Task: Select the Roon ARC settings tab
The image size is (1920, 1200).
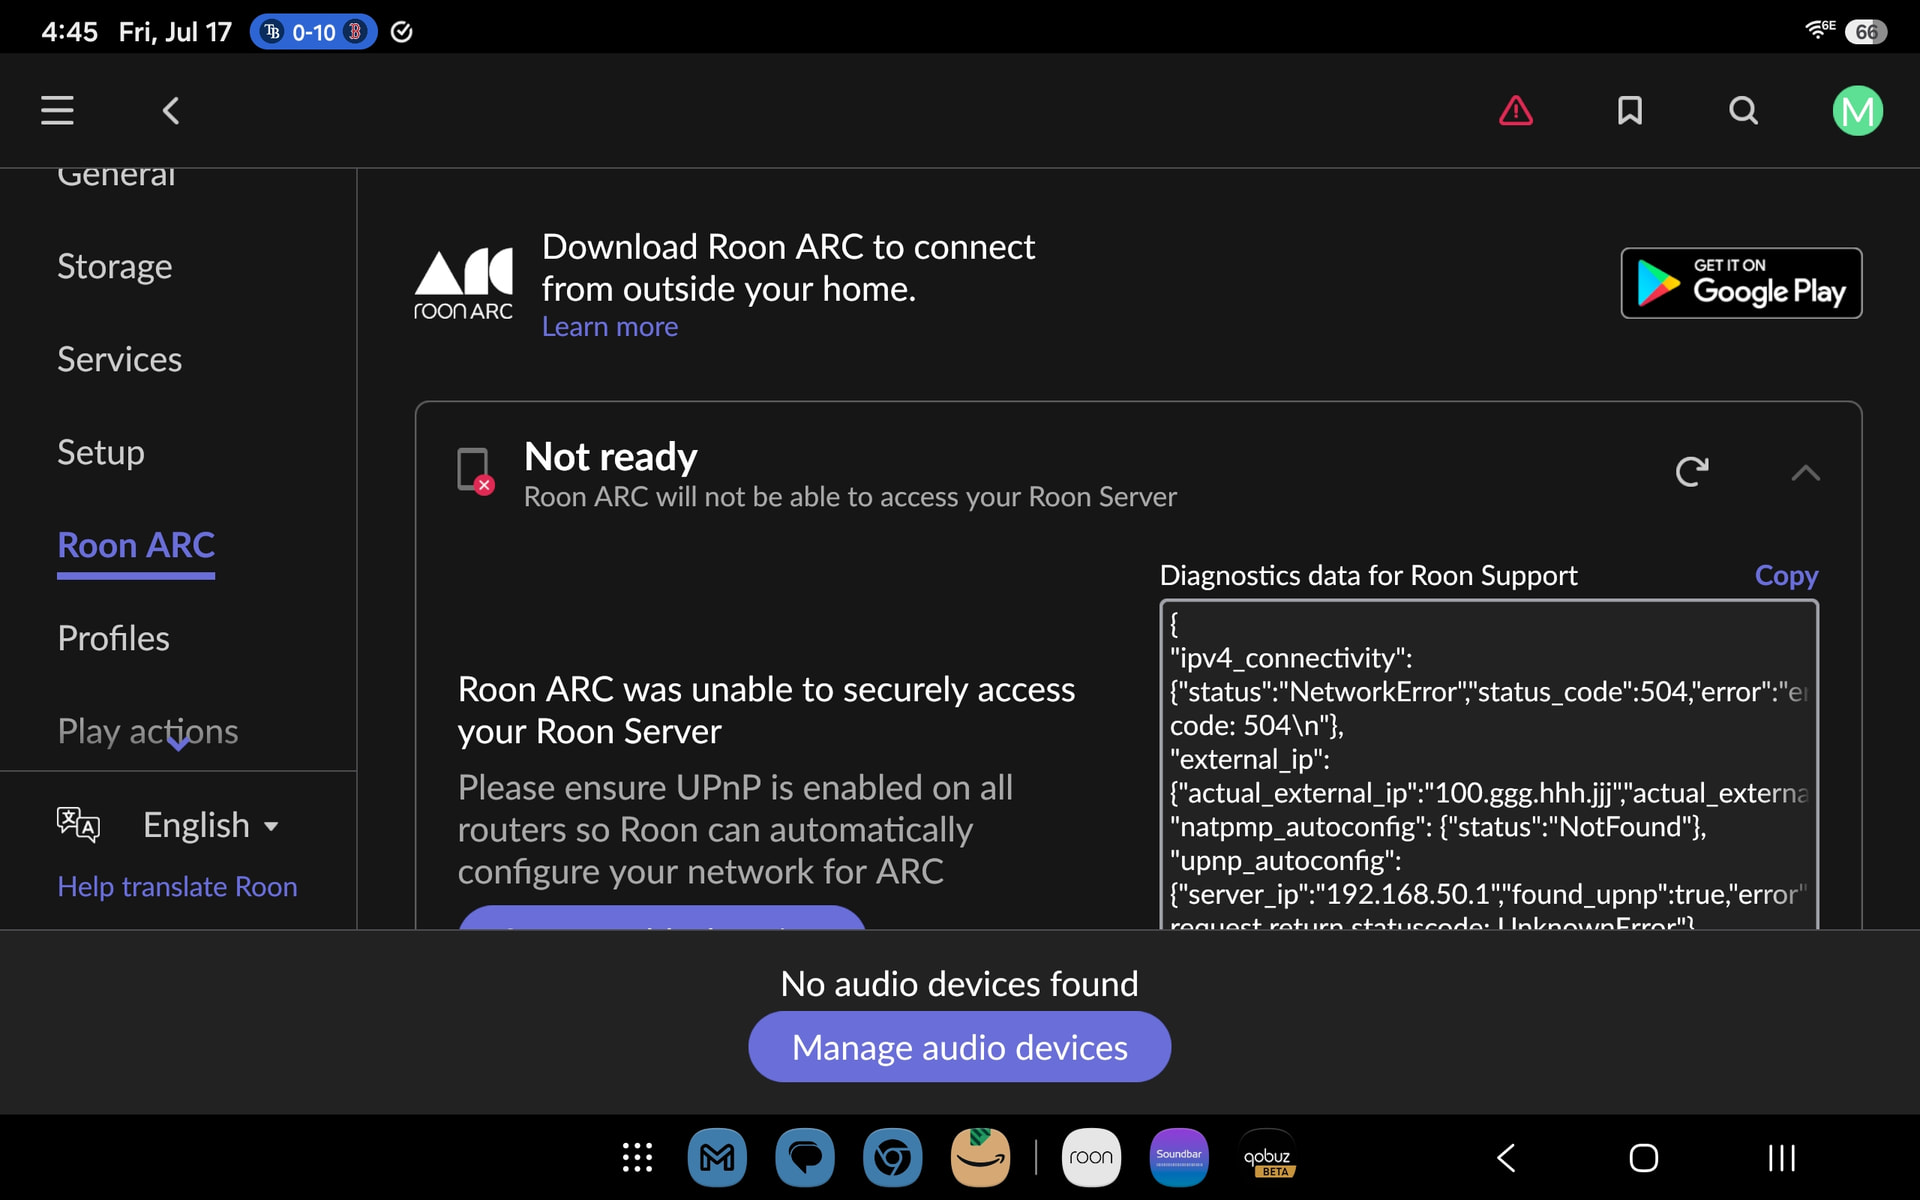Action: click(136, 545)
